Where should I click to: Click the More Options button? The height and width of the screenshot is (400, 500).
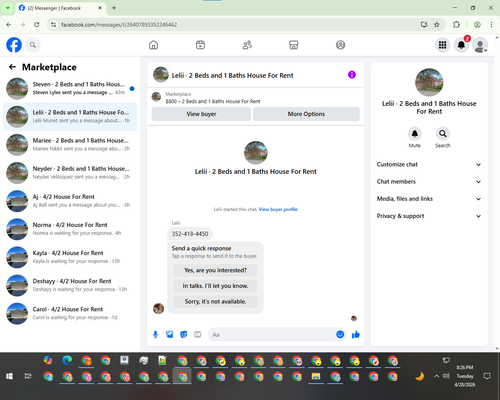[306, 114]
